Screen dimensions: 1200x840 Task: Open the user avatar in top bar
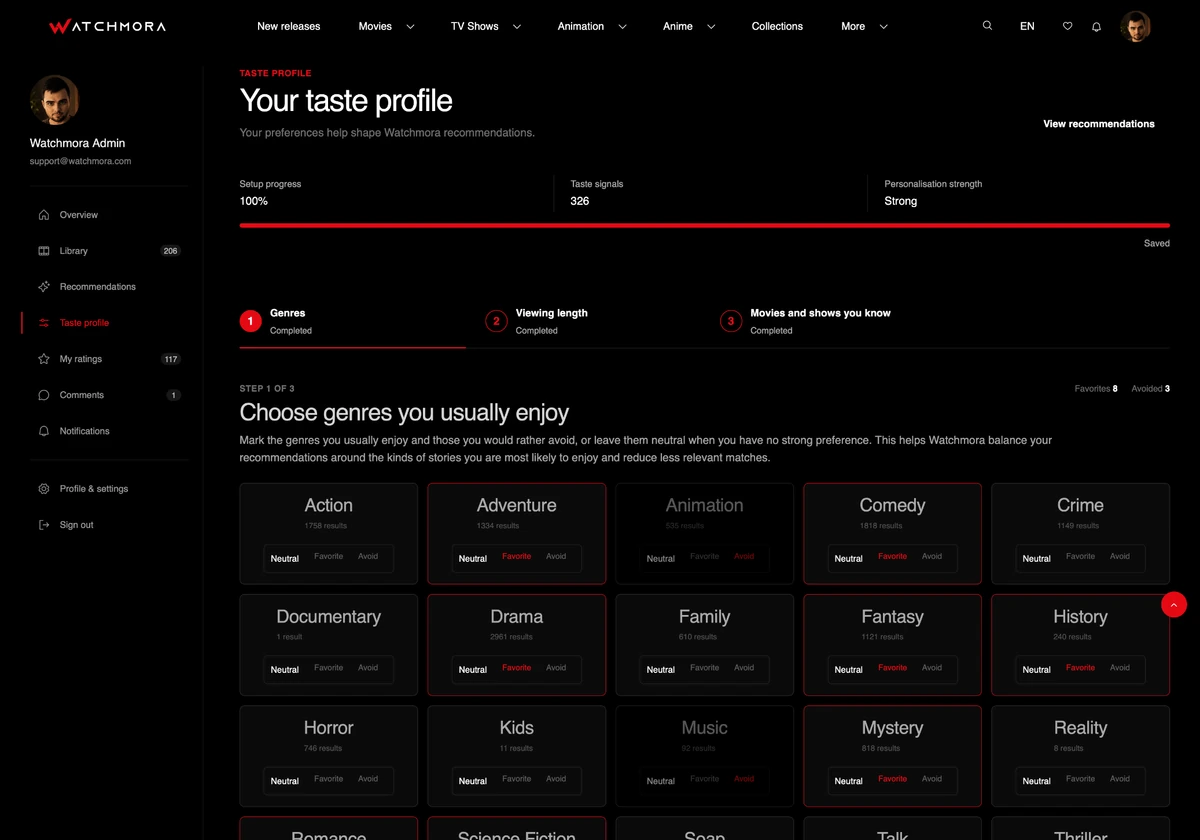[x=1135, y=26]
